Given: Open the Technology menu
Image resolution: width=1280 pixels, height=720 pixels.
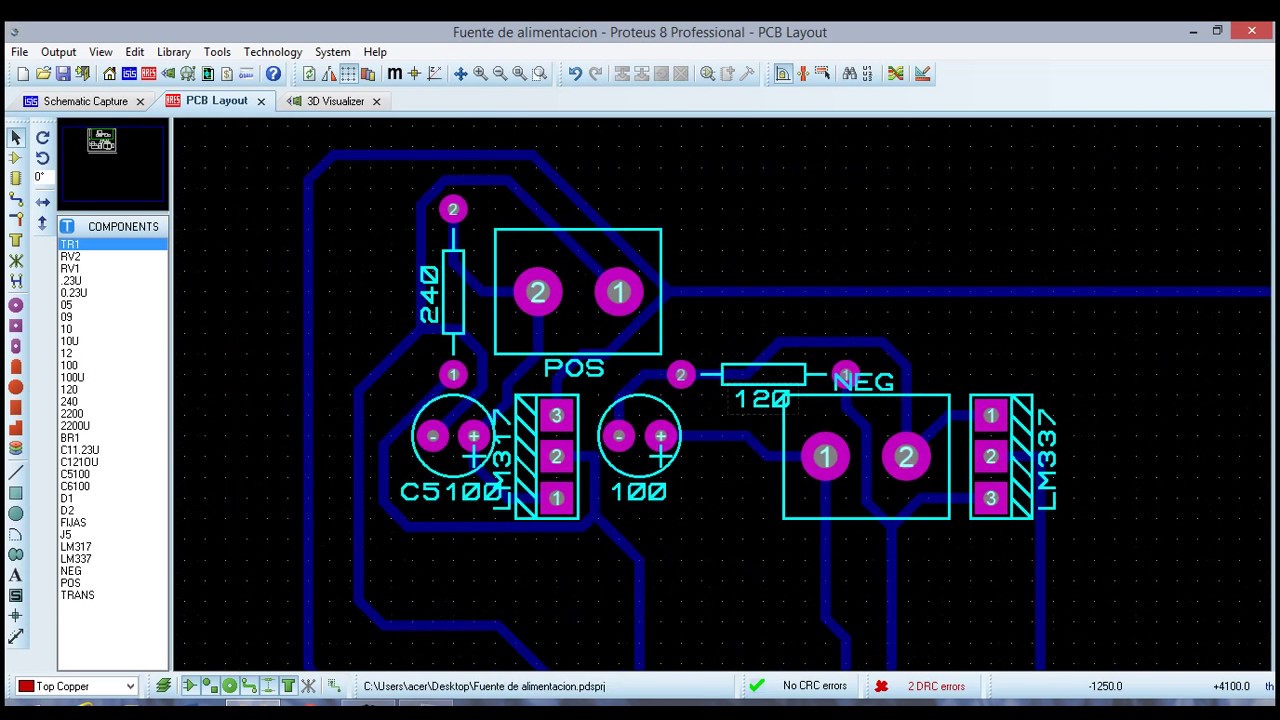Looking at the screenshot, I should click(273, 52).
